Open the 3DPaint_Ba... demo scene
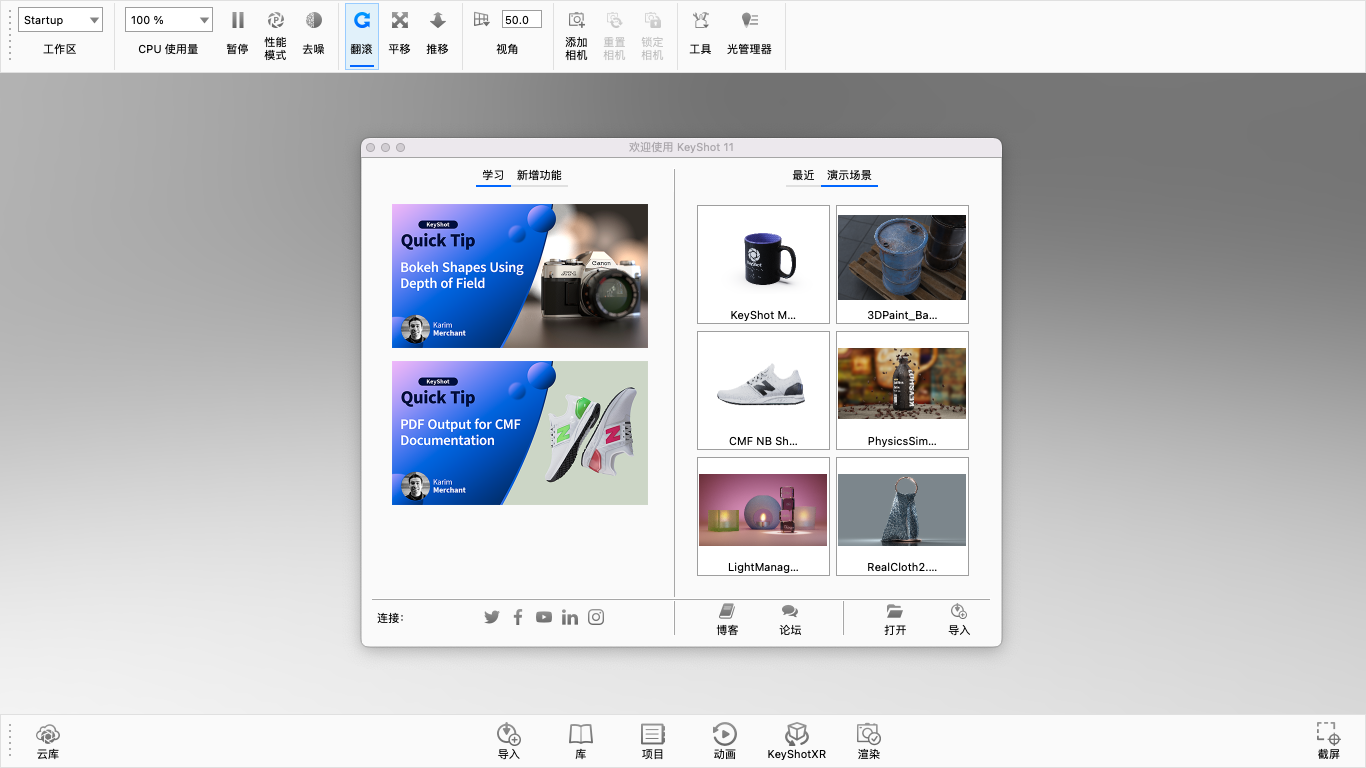The image size is (1366, 768). (902, 264)
